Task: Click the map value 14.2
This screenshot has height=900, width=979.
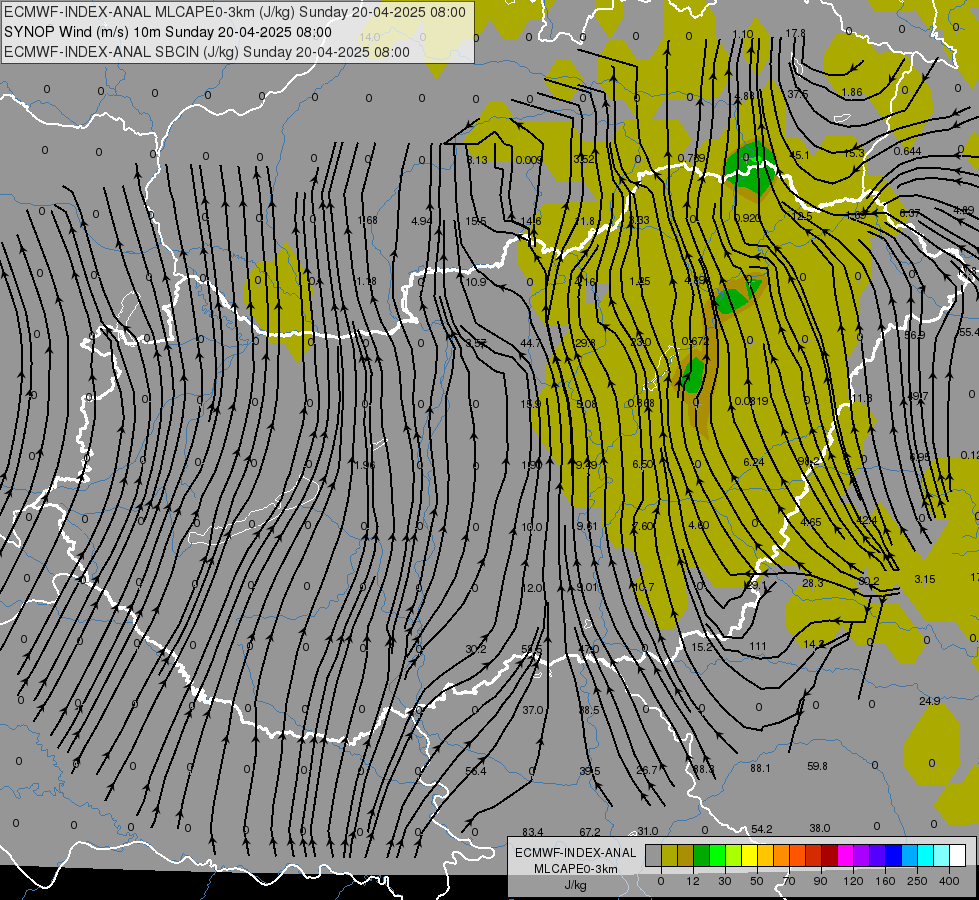Action: pyautogui.click(x=814, y=644)
